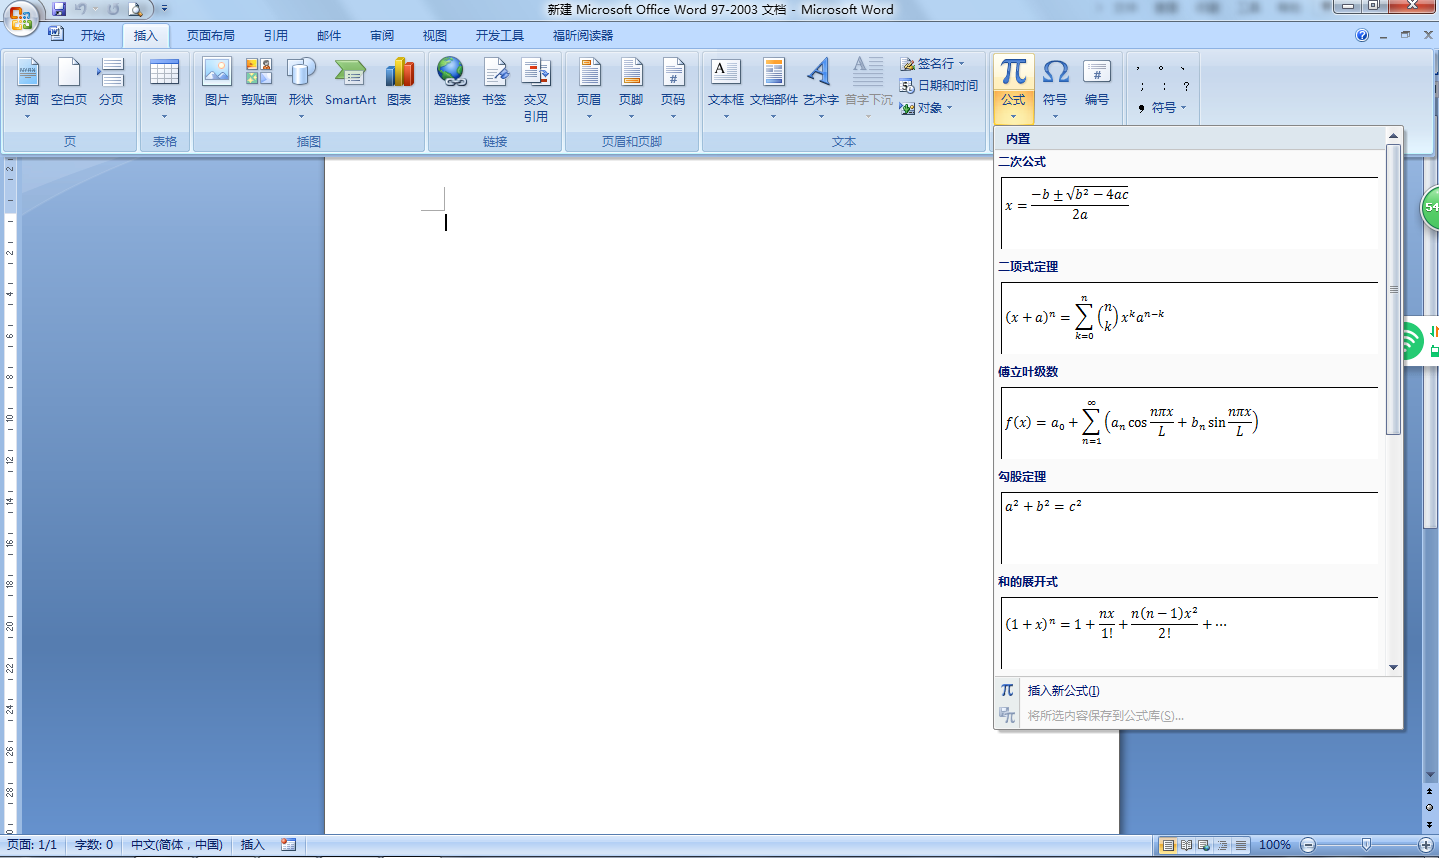The height and width of the screenshot is (858, 1439).
Task: Click the Office button
Action: 20,17
